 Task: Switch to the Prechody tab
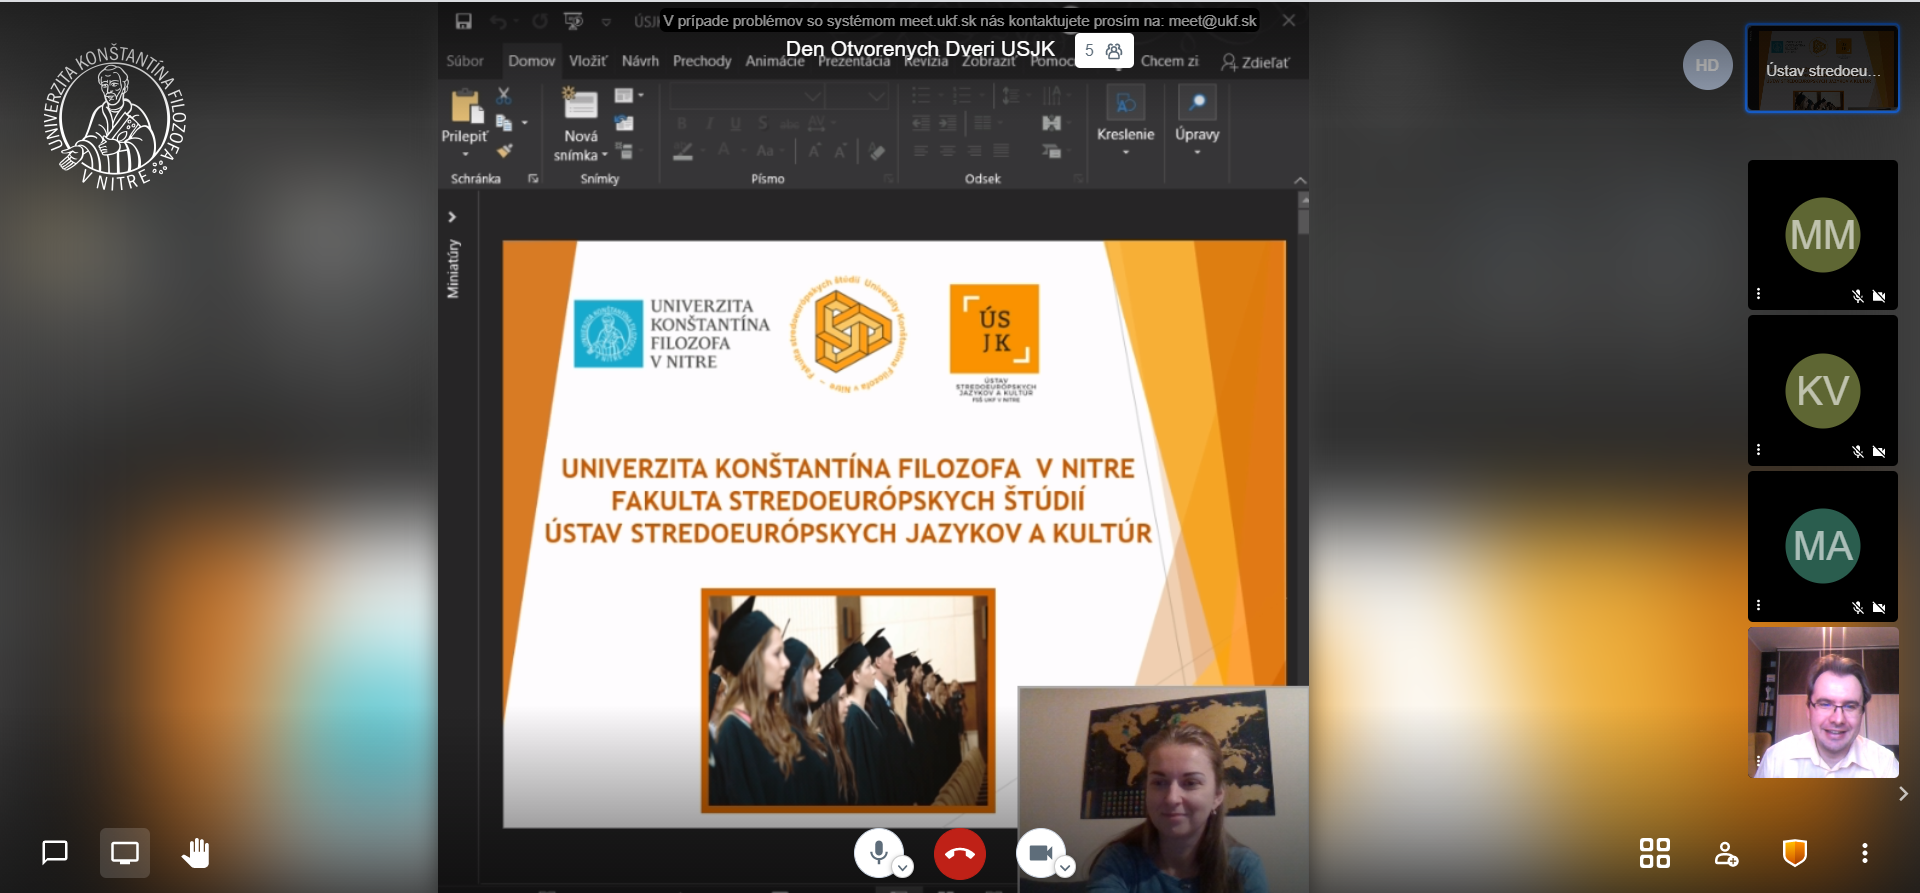click(x=702, y=61)
